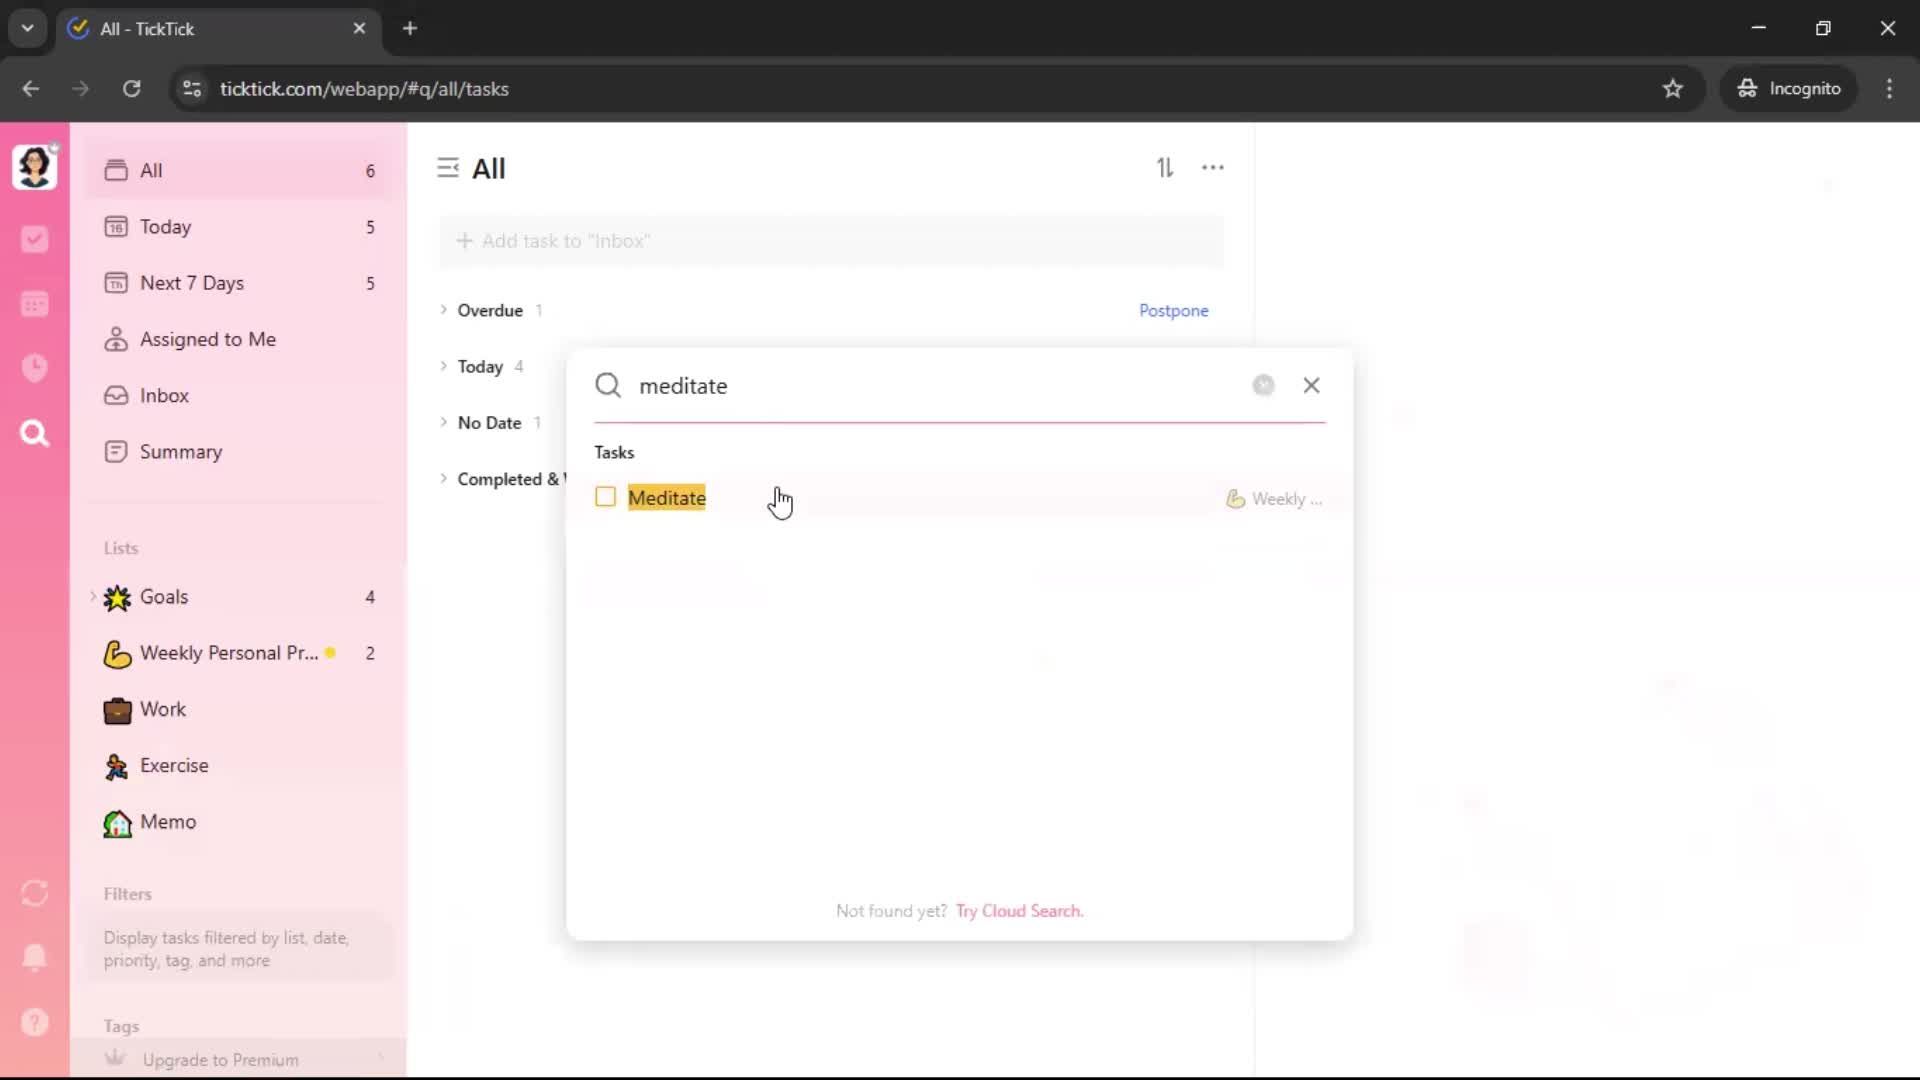Toggle the sidebar with the hamburger icon
1920x1080 pixels.
[448, 168]
